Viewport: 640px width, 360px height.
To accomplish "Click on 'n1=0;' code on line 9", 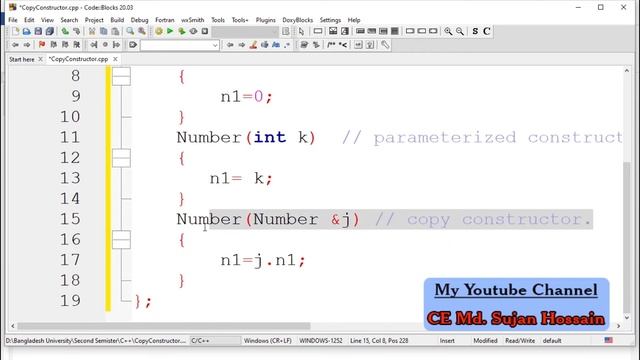I will [x=247, y=97].
